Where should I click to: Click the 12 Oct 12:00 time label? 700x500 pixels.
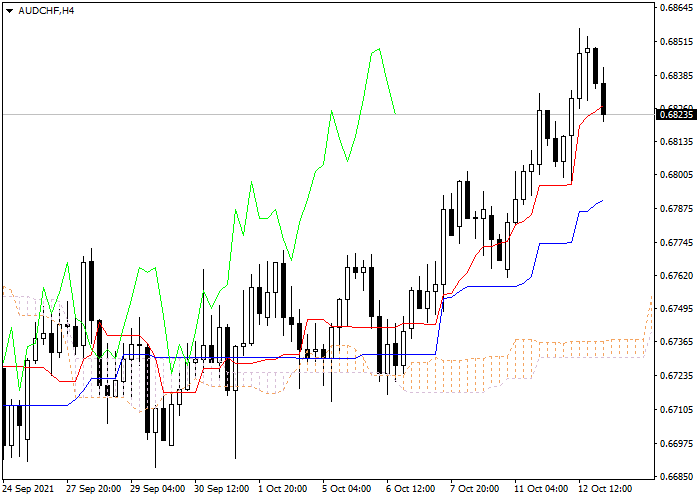pos(606,489)
